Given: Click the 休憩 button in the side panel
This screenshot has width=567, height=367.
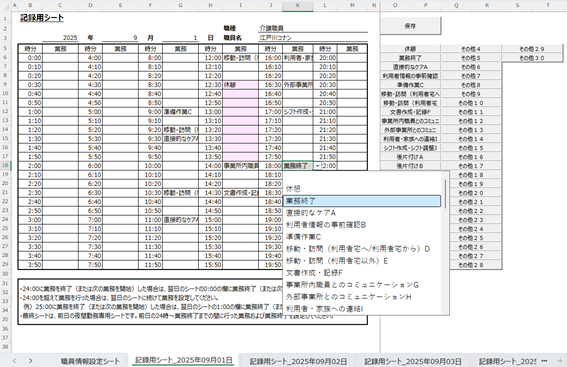Looking at the screenshot, I should (410, 49).
